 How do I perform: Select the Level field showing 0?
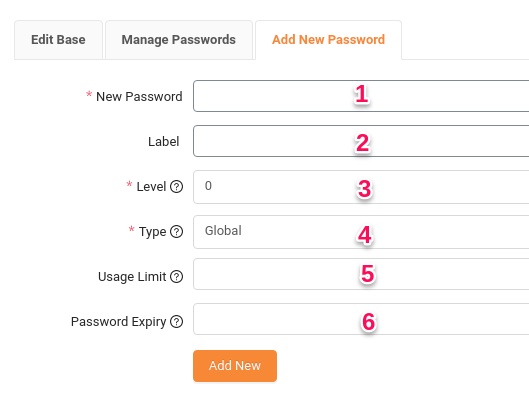[361, 187]
